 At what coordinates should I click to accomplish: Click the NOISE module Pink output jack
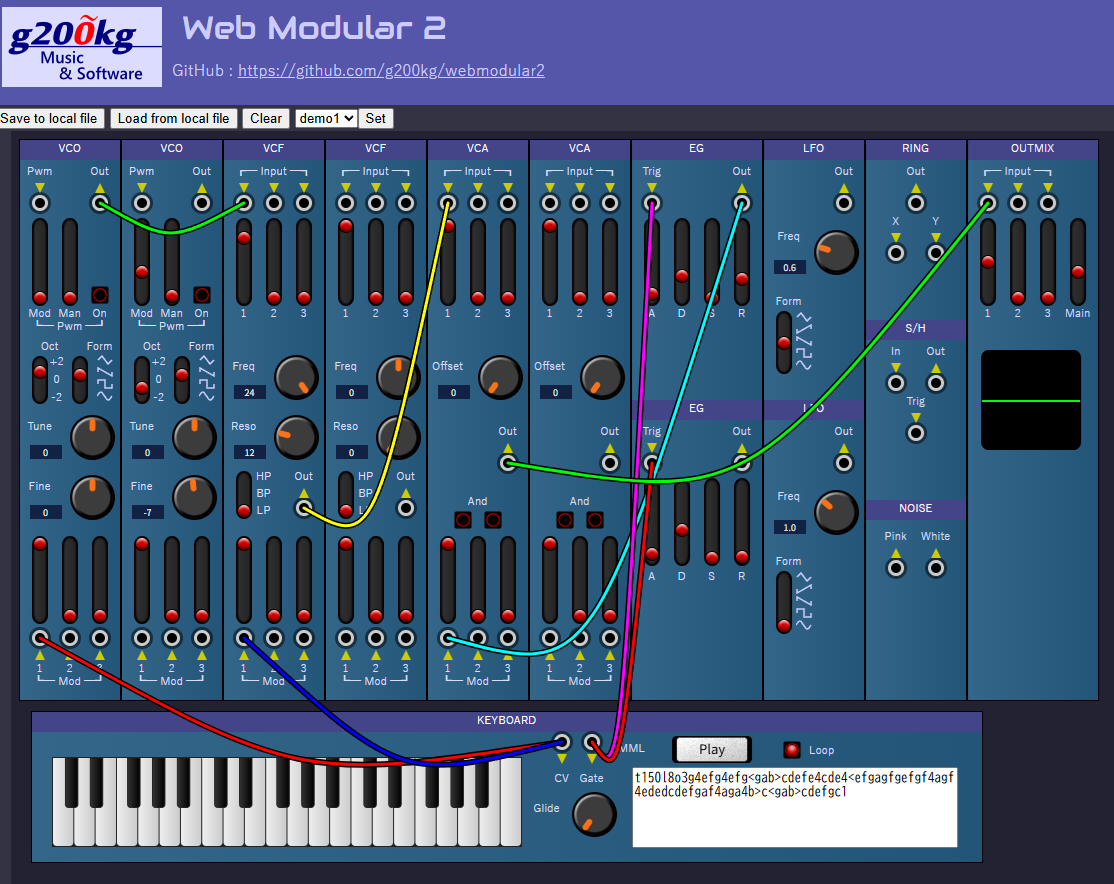(896, 567)
